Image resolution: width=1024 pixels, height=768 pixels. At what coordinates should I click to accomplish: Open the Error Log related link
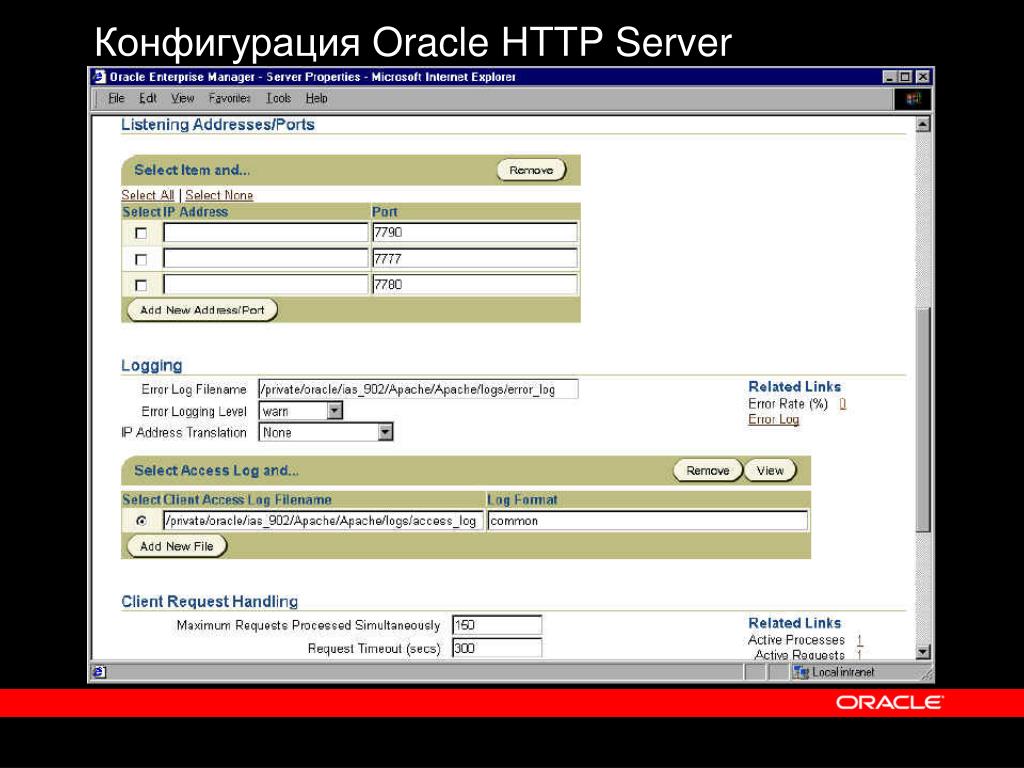pyautogui.click(x=773, y=419)
